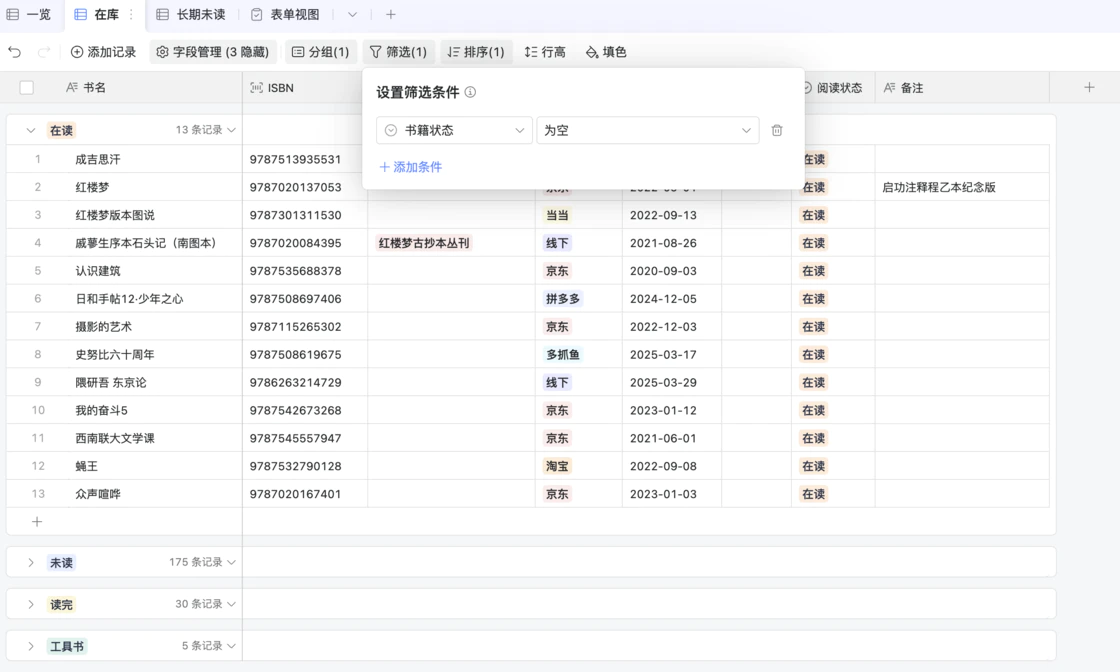Open the 书籍状态 field dropdown
This screenshot has width=1120, height=672.
[454, 130]
